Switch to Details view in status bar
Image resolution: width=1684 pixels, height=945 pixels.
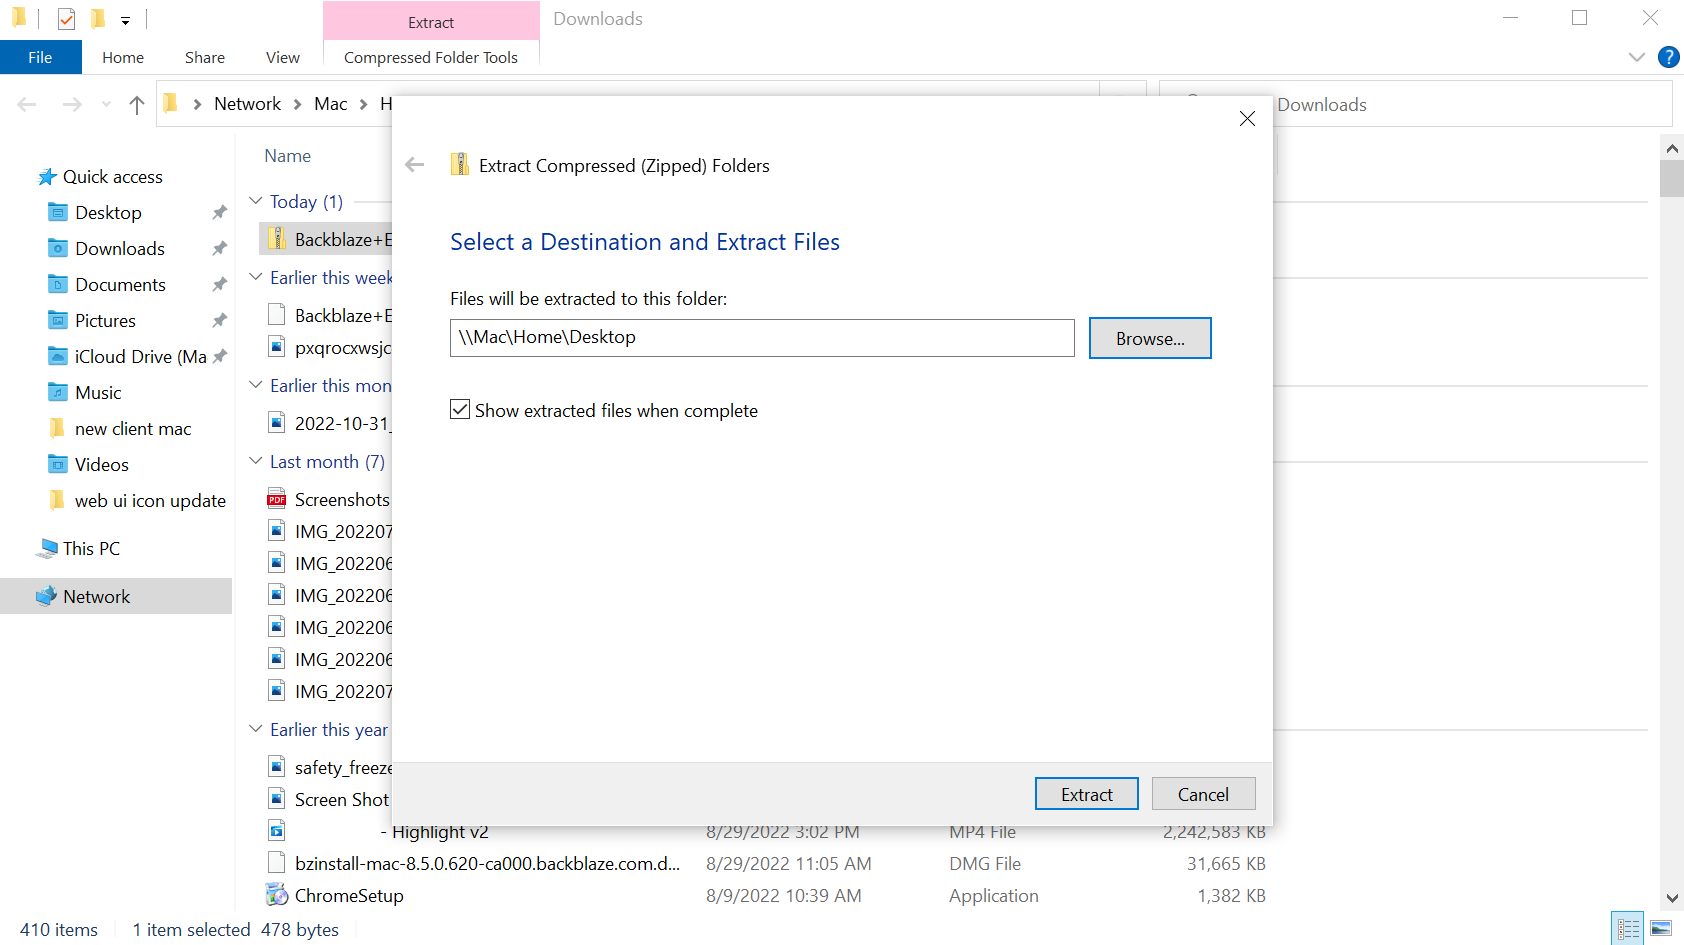point(1628,929)
